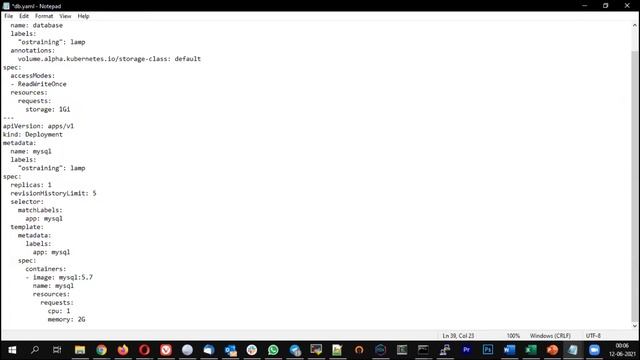640x360 pixels.
Task: Launch Firefox from taskbar
Action: coord(123,350)
